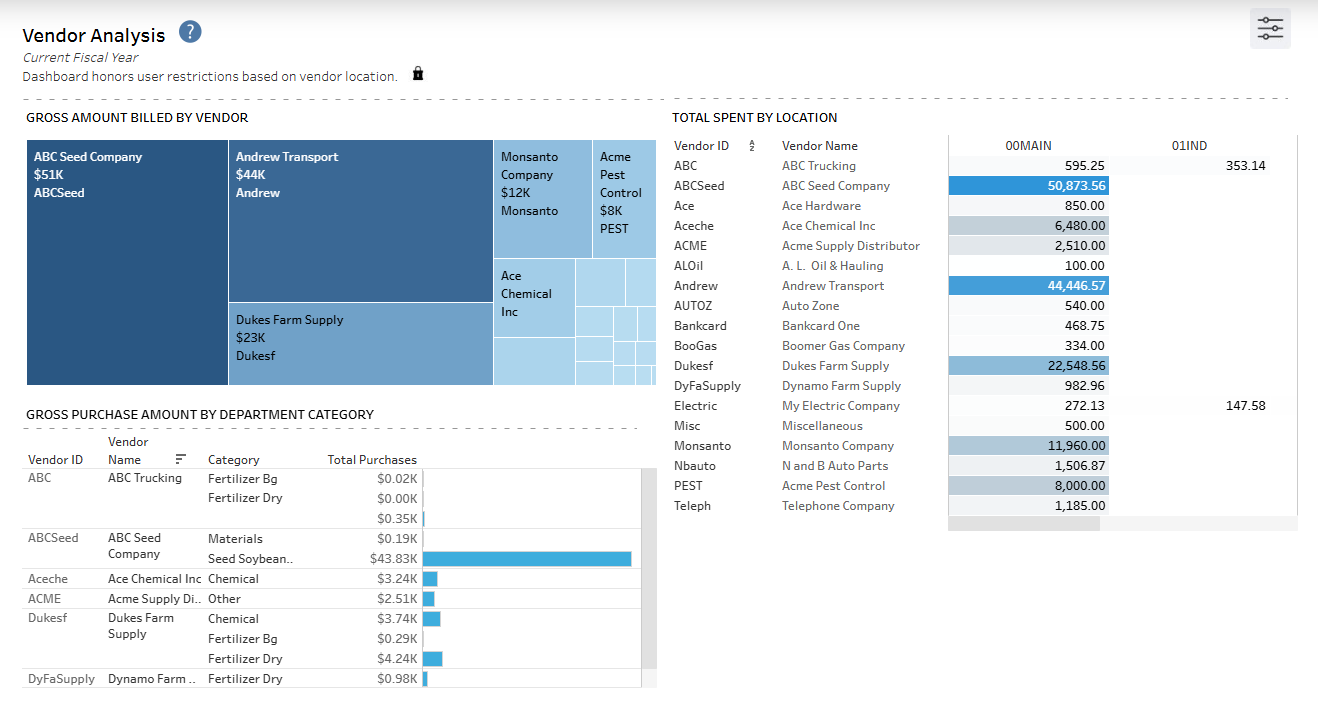Image resolution: width=1318 pixels, height=704 pixels.
Task: Click the Bankcard One vendor name
Action: click(x=820, y=326)
